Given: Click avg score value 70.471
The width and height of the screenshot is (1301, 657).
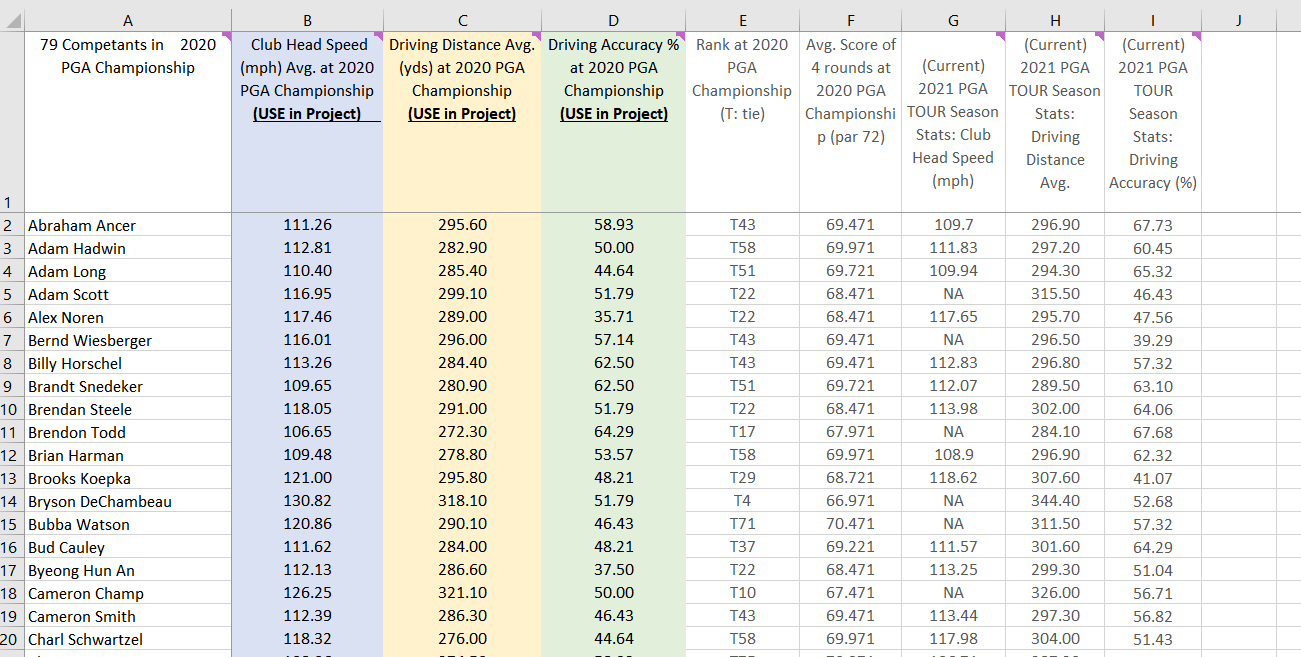Looking at the screenshot, I should pyautogui.click(x=850, y=524).
